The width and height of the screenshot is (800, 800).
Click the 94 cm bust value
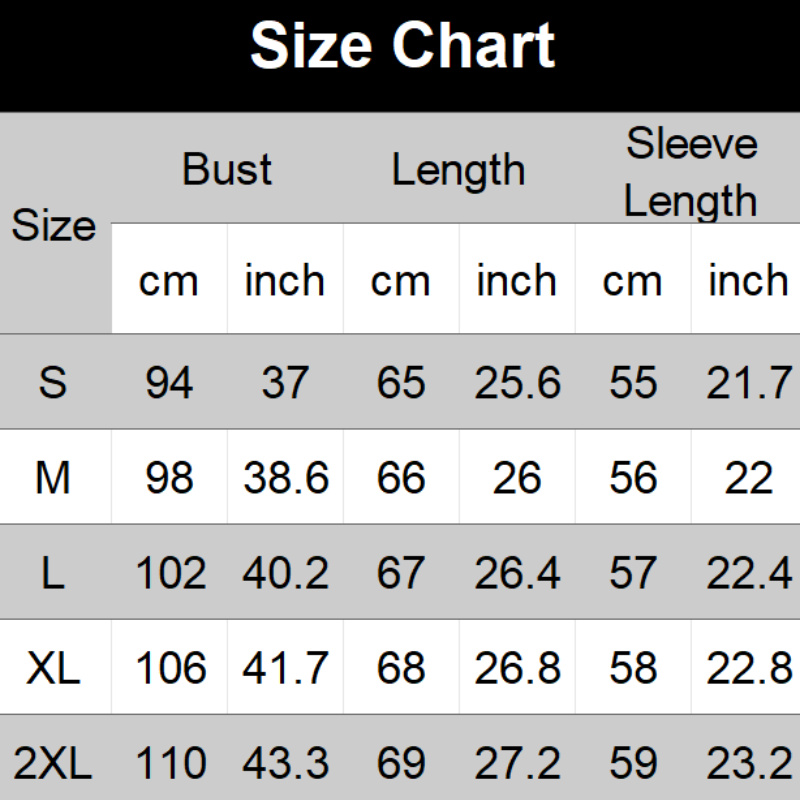(168, 383)
